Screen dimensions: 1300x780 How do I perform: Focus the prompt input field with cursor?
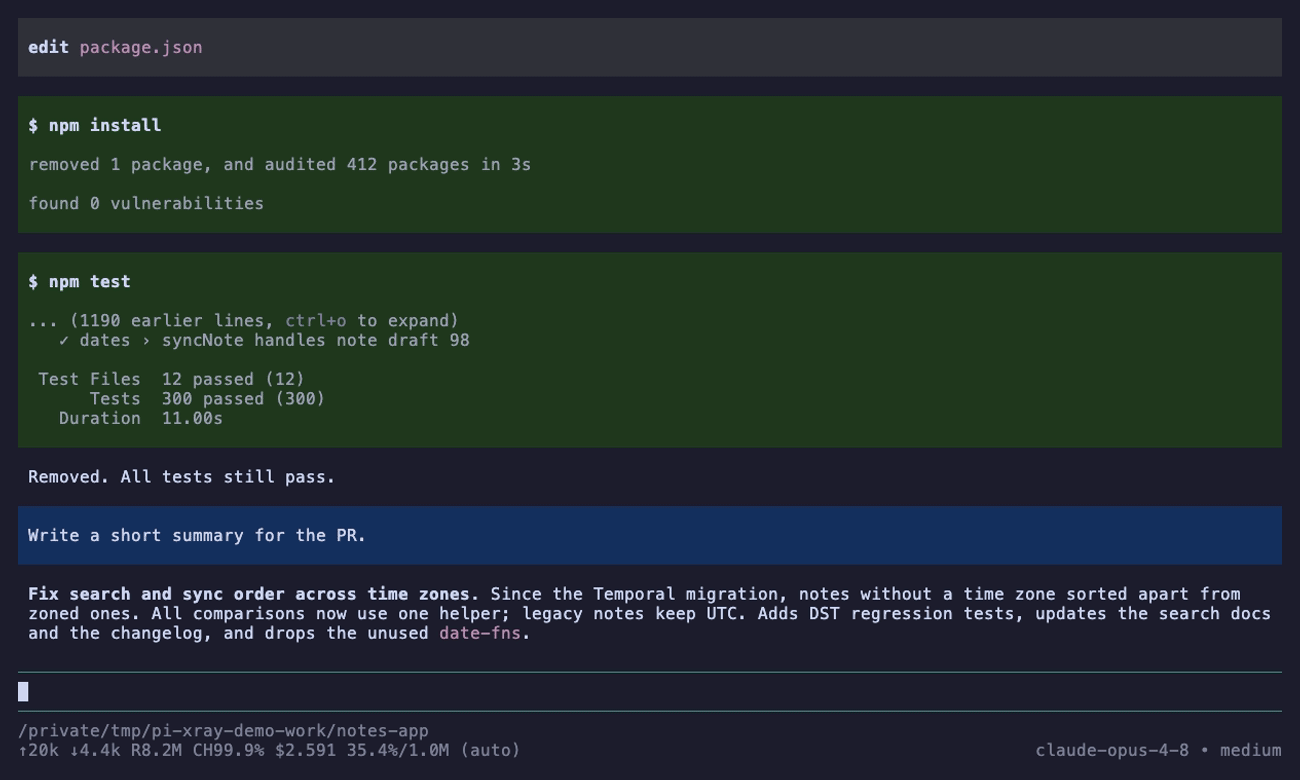pos(649,691)
